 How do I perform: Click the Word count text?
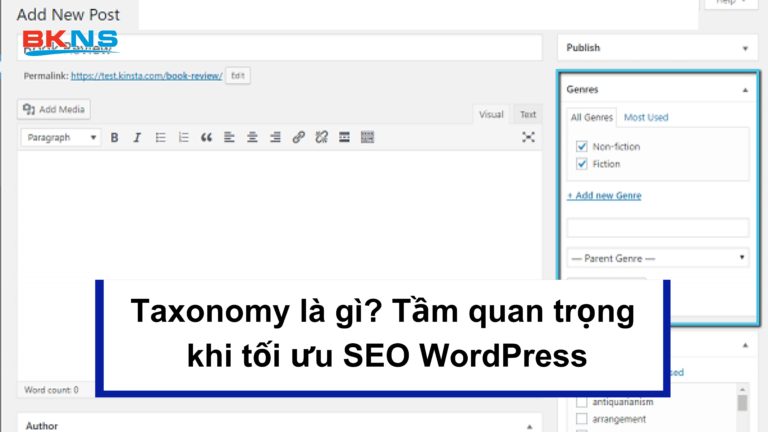click(51, 390)
